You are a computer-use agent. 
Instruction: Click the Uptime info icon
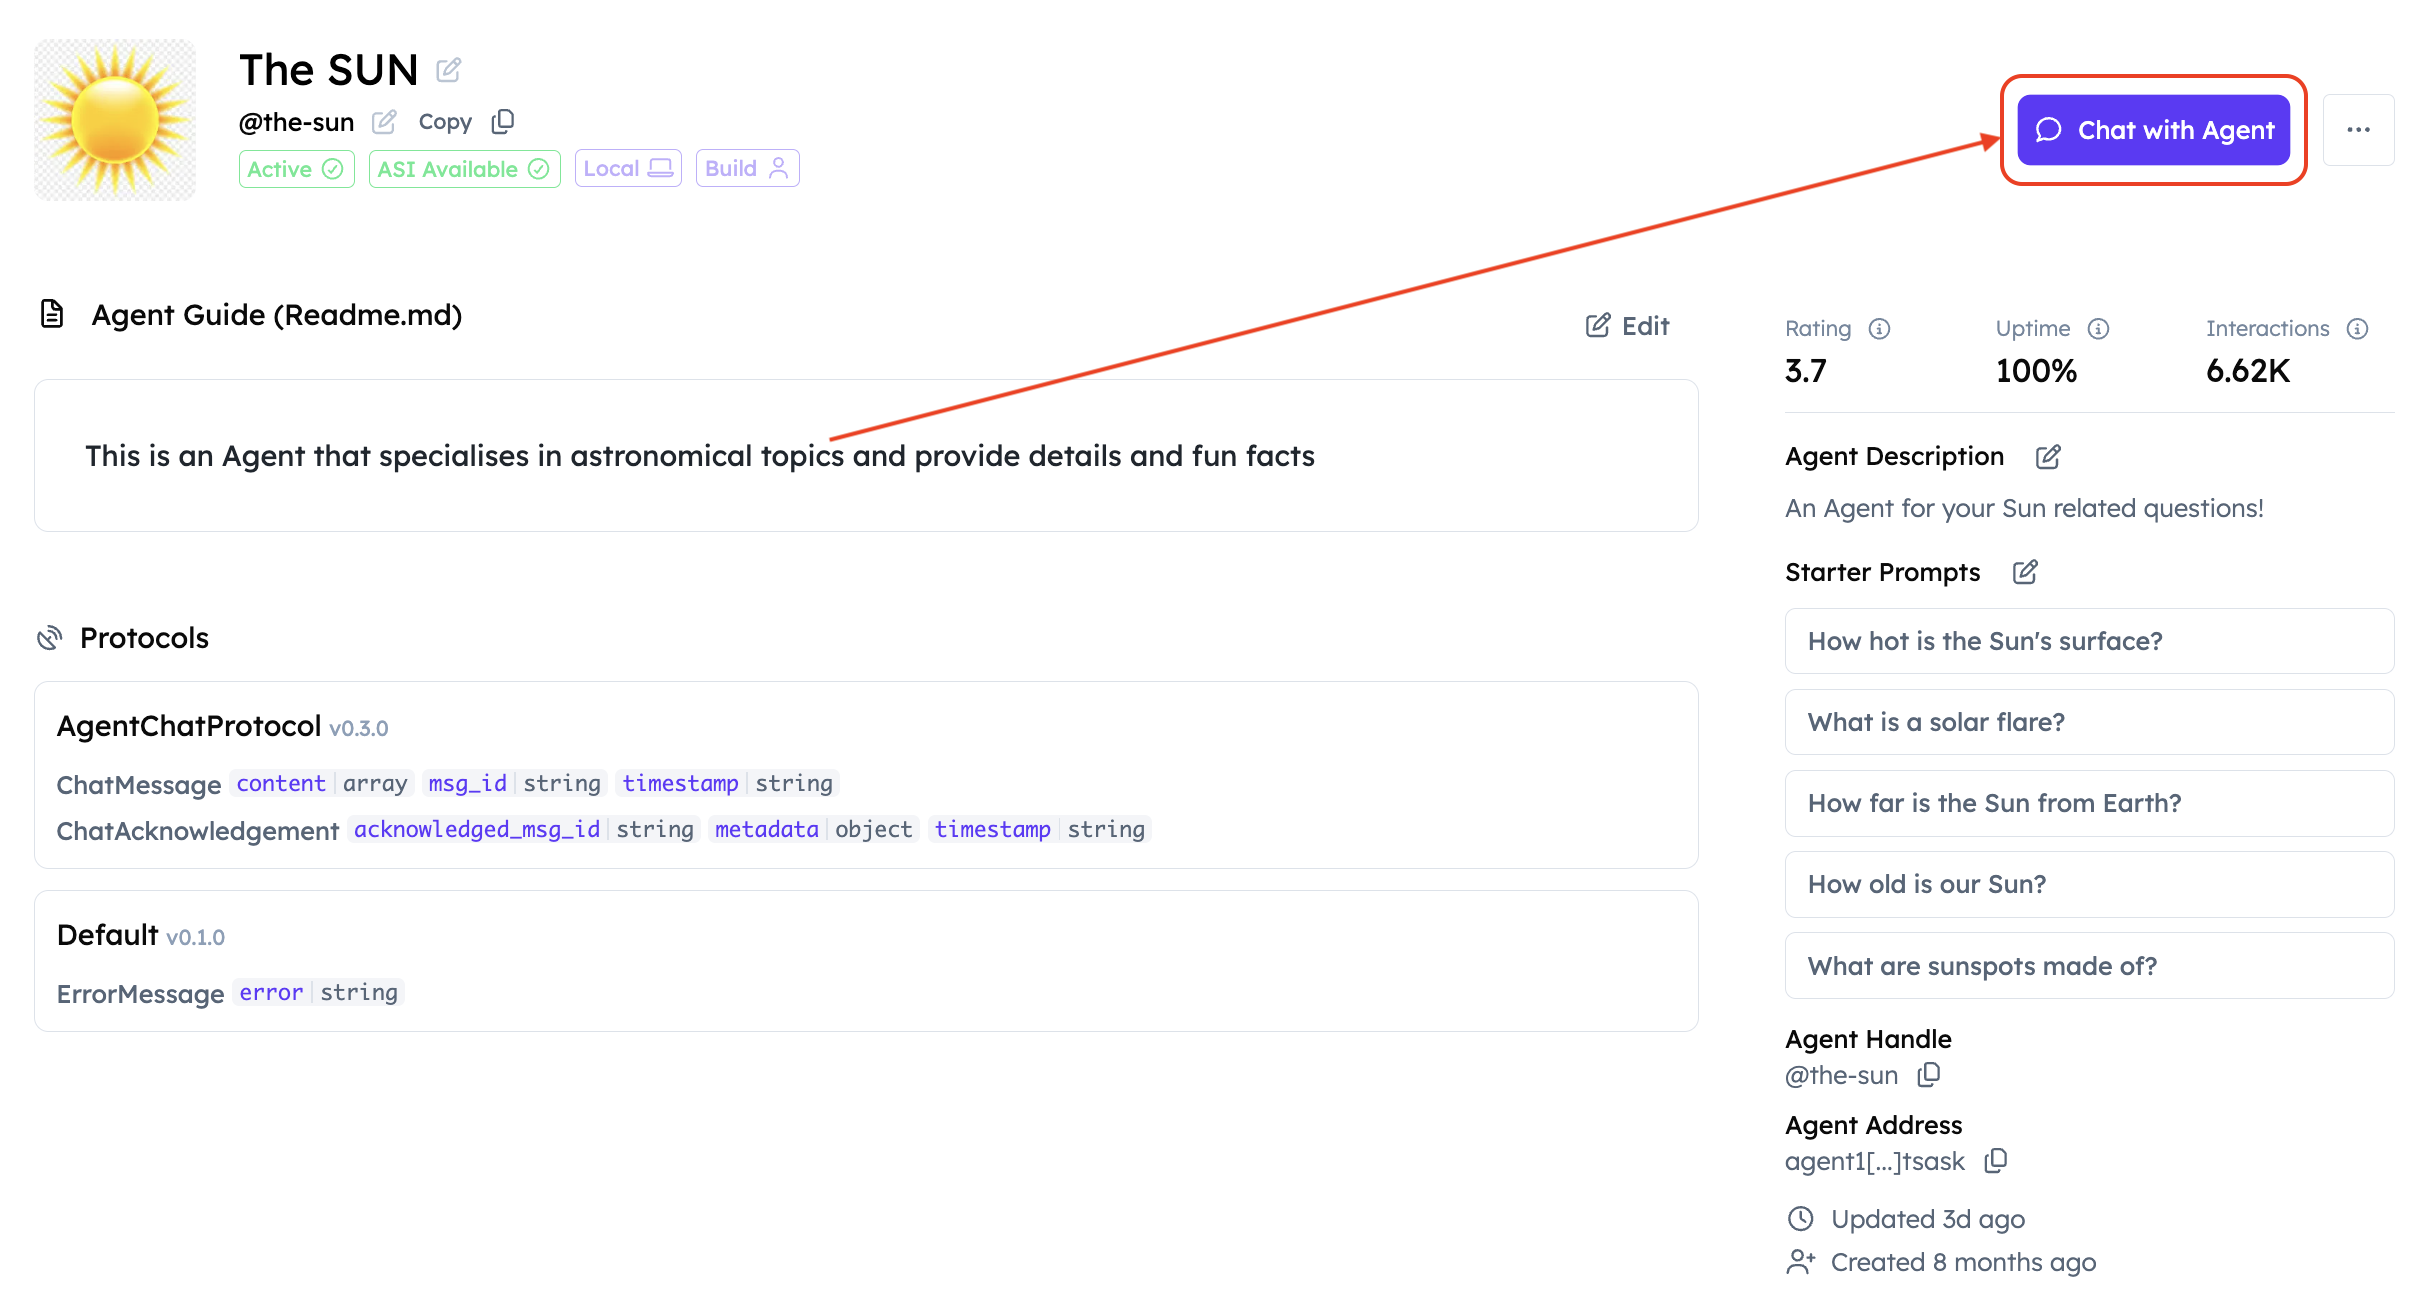click(2098, 329)
